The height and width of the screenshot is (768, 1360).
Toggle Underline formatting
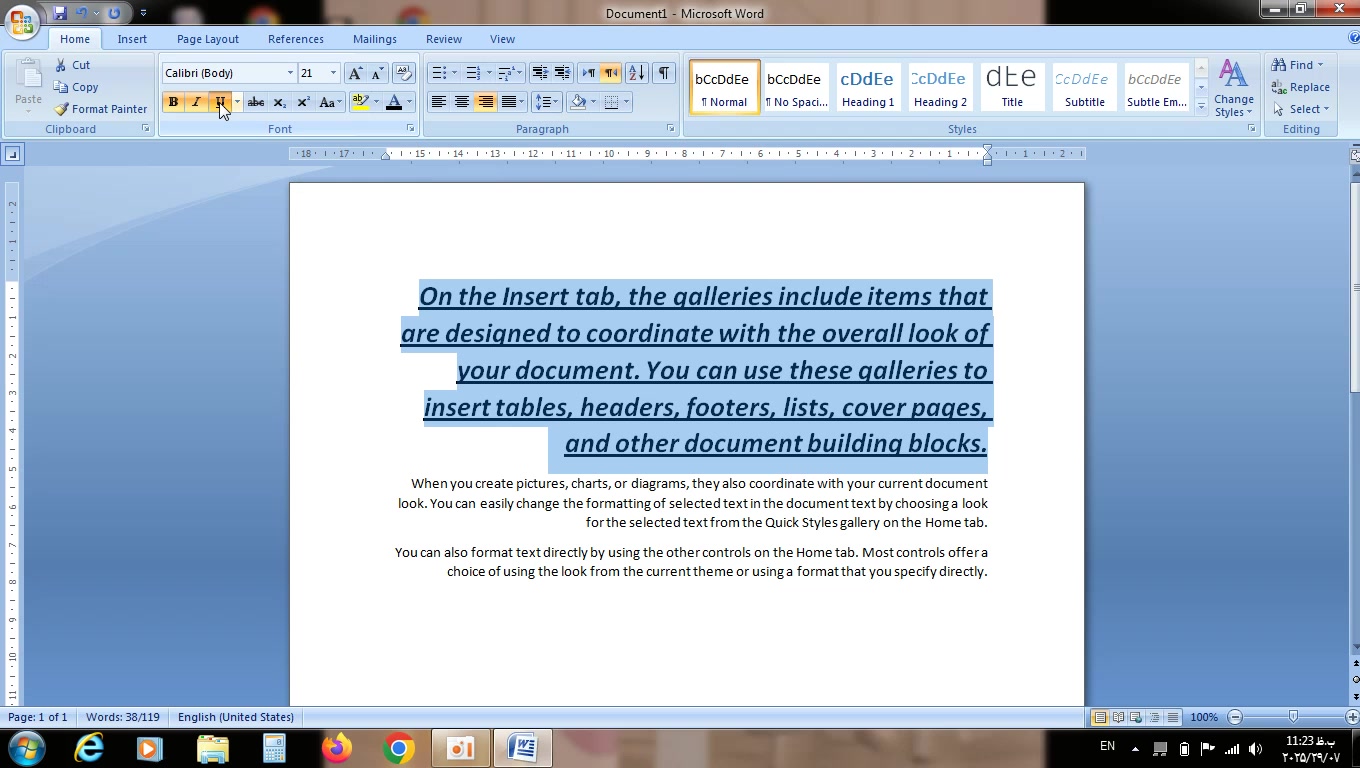[x=219, y=102]
